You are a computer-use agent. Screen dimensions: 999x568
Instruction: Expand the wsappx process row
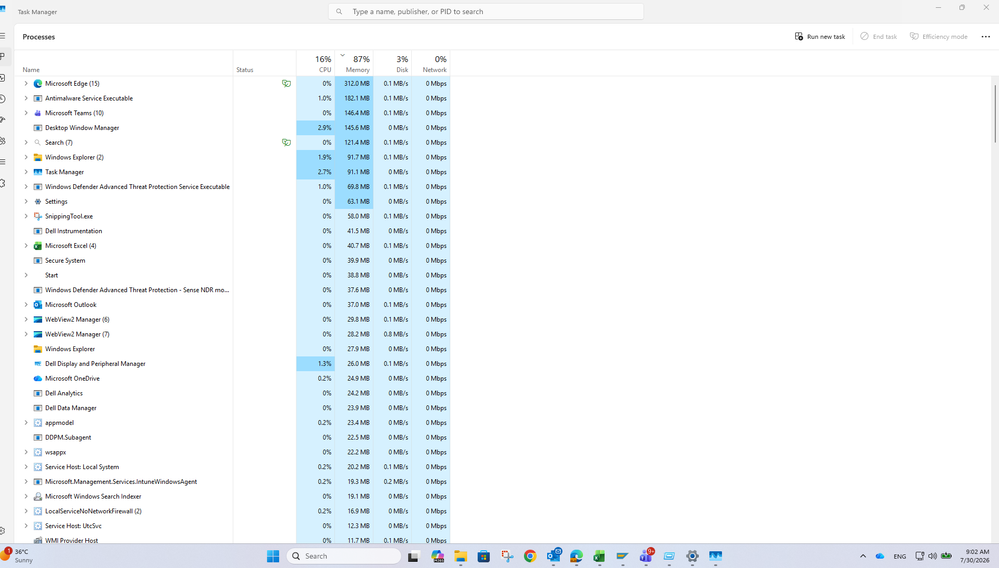[26, 452]
